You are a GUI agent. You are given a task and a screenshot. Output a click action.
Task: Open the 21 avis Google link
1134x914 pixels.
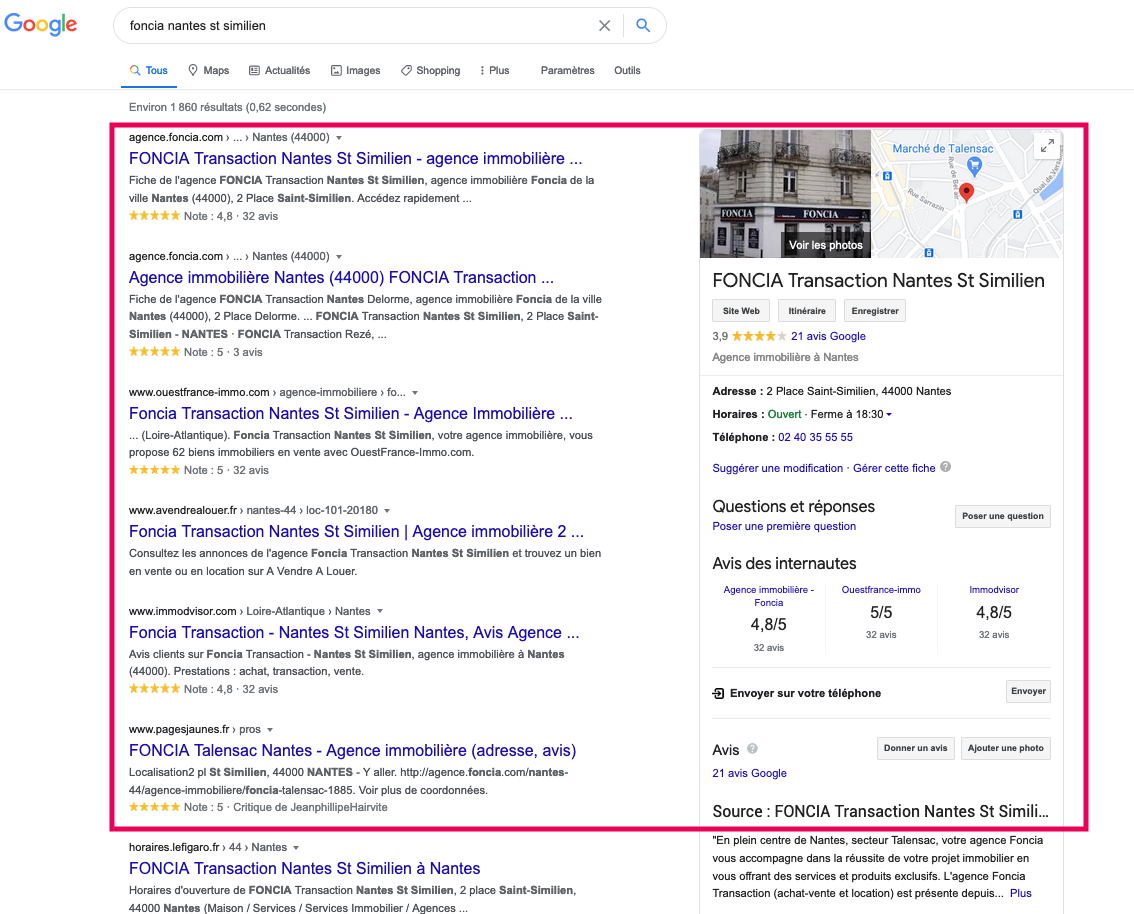pyautogui.click(x=828, y=336)
